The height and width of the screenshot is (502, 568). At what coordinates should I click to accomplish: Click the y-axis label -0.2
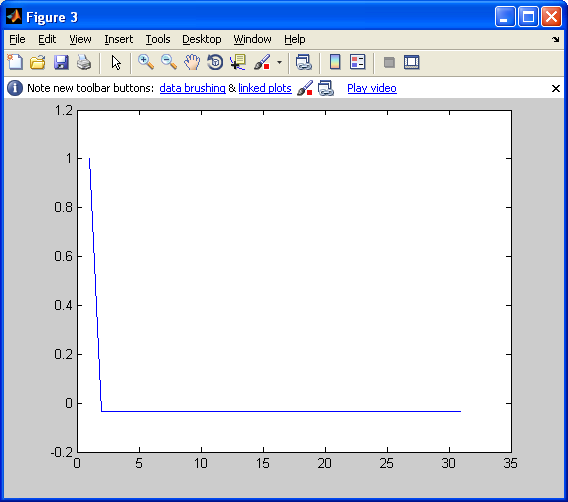click(x=62, y=452)
